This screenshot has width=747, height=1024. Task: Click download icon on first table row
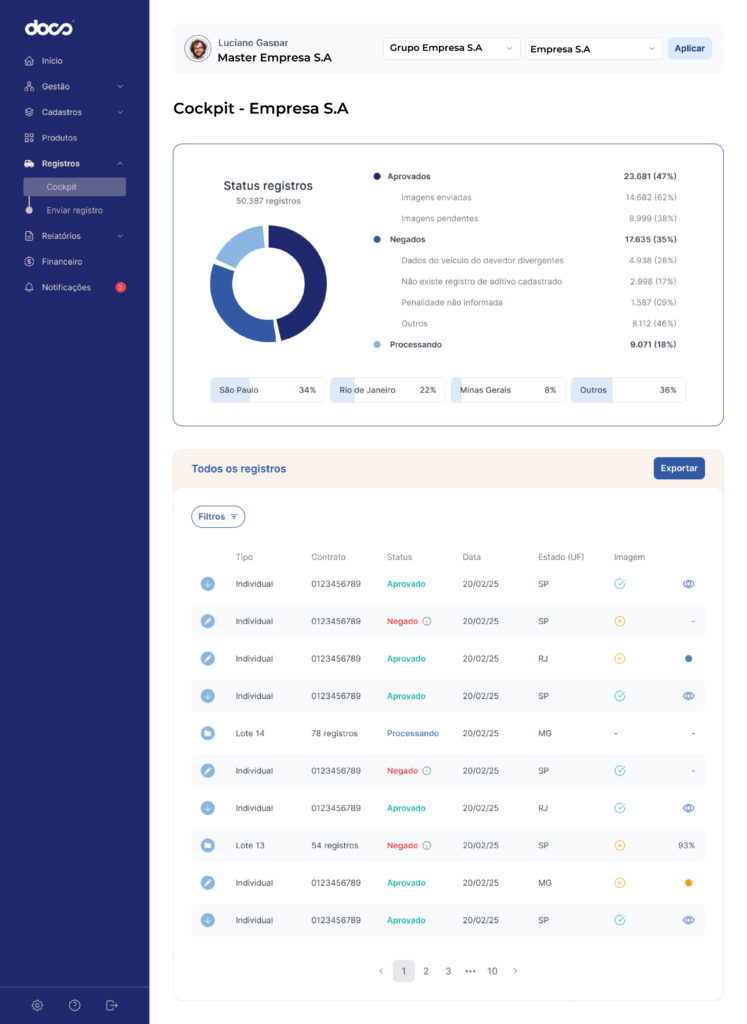coord(207,584)
